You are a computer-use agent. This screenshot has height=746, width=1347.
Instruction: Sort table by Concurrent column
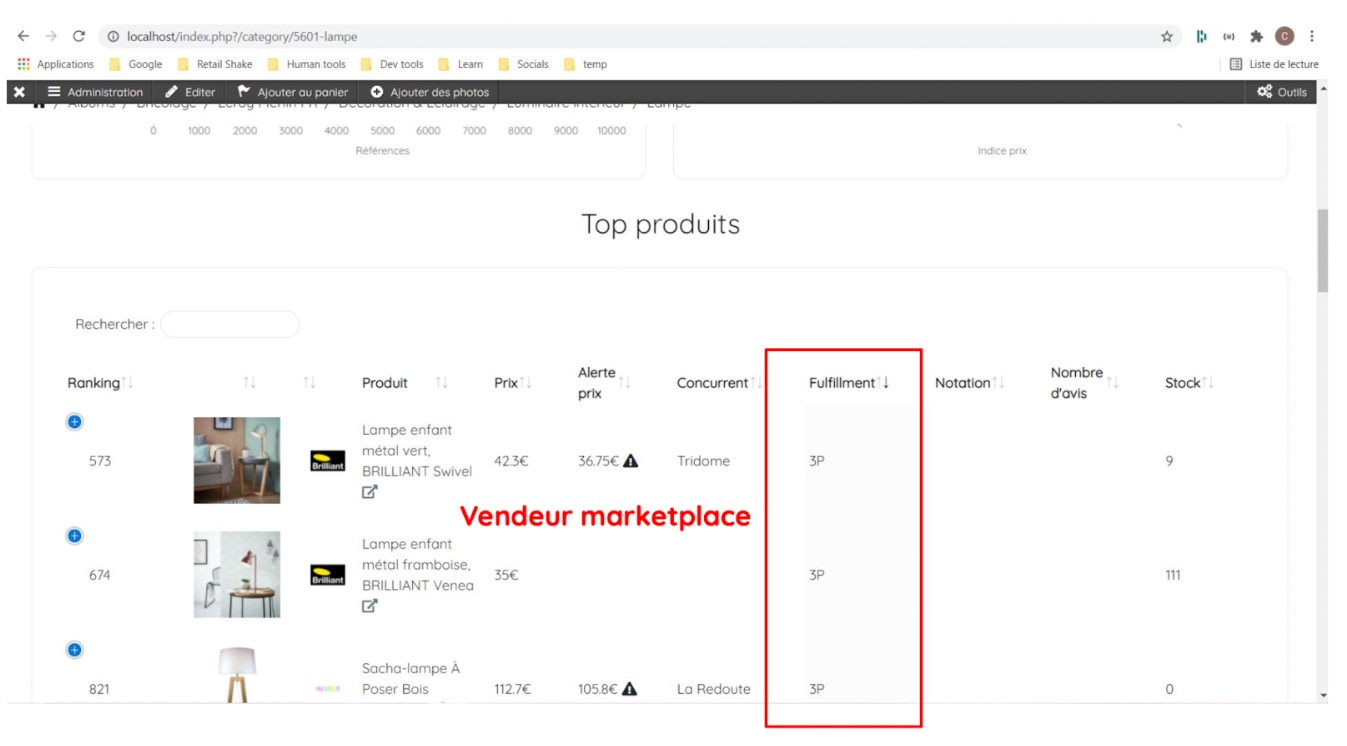point(719,383)
